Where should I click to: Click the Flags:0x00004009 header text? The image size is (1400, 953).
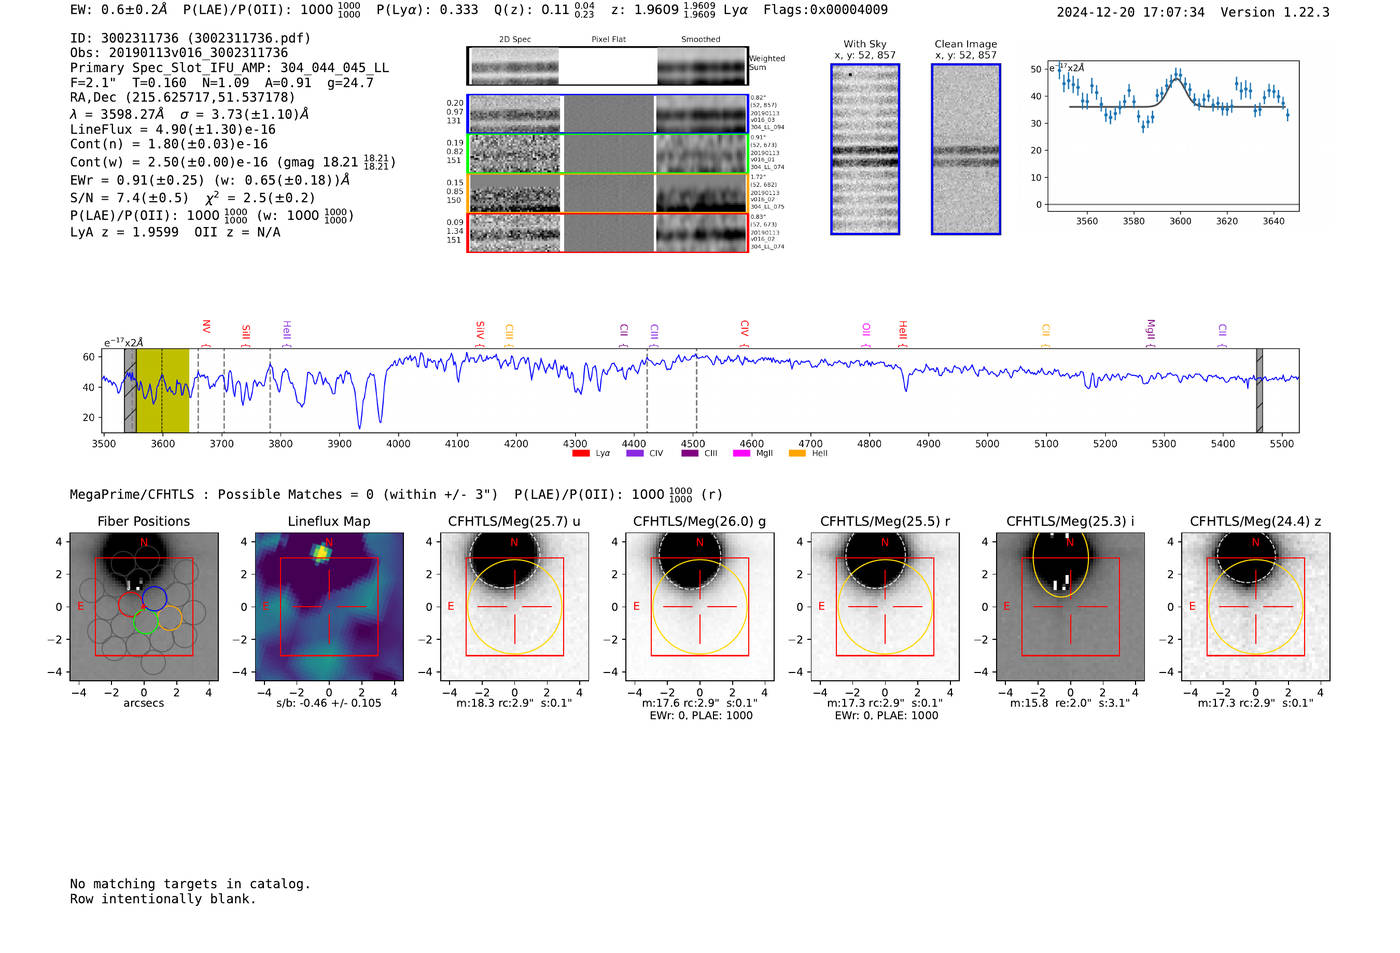pyautogui.click(x=825, y=10)
